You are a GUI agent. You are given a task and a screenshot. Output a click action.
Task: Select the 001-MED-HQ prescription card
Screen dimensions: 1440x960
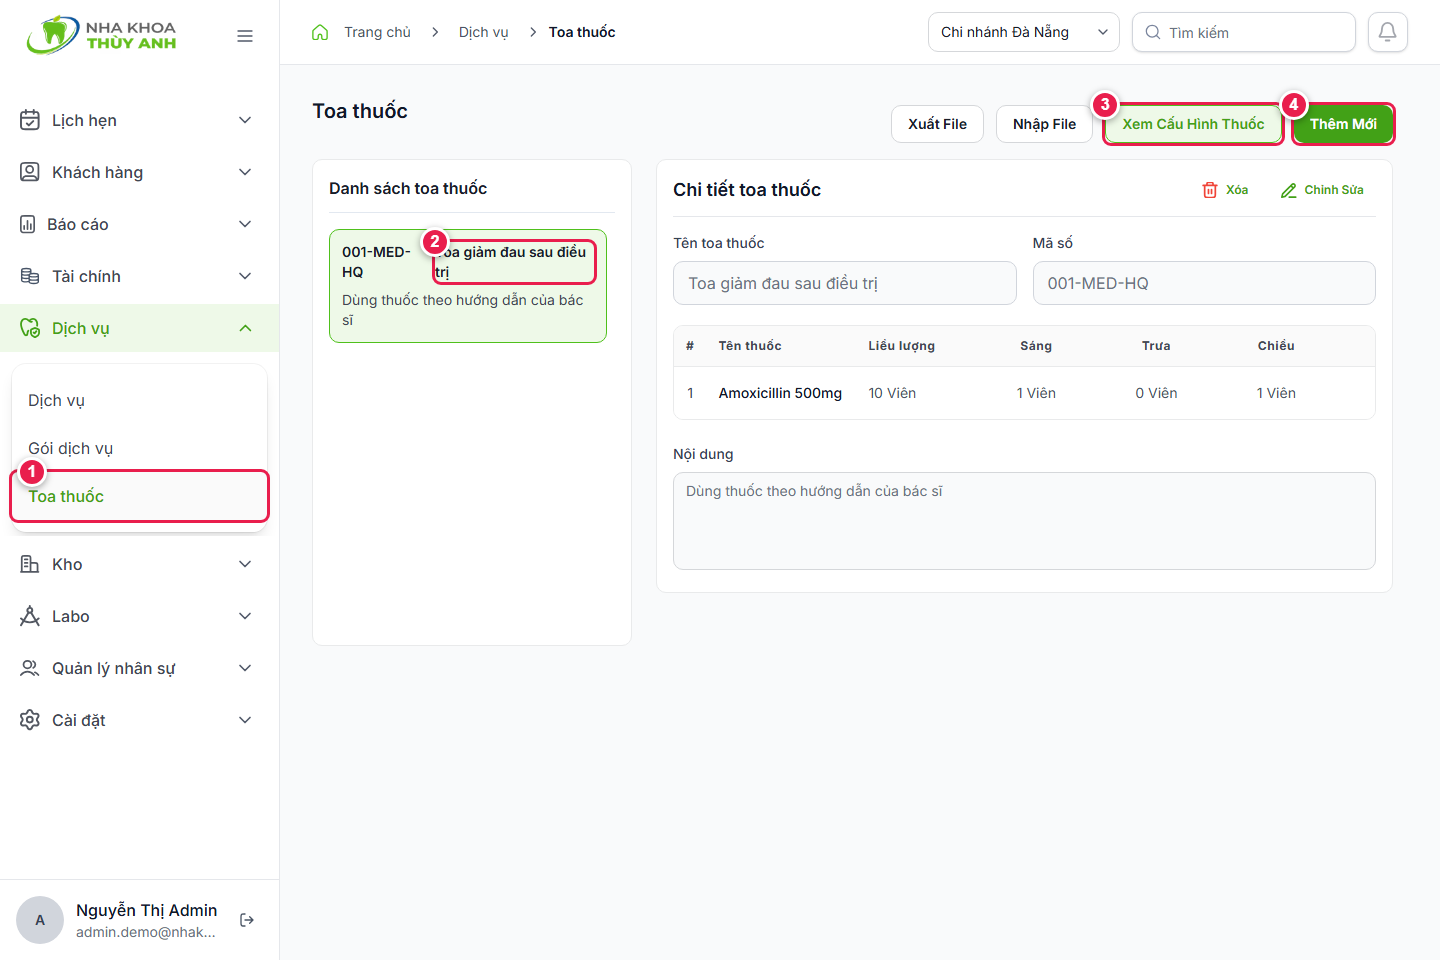pyautogui.click(x=468, y=286)
